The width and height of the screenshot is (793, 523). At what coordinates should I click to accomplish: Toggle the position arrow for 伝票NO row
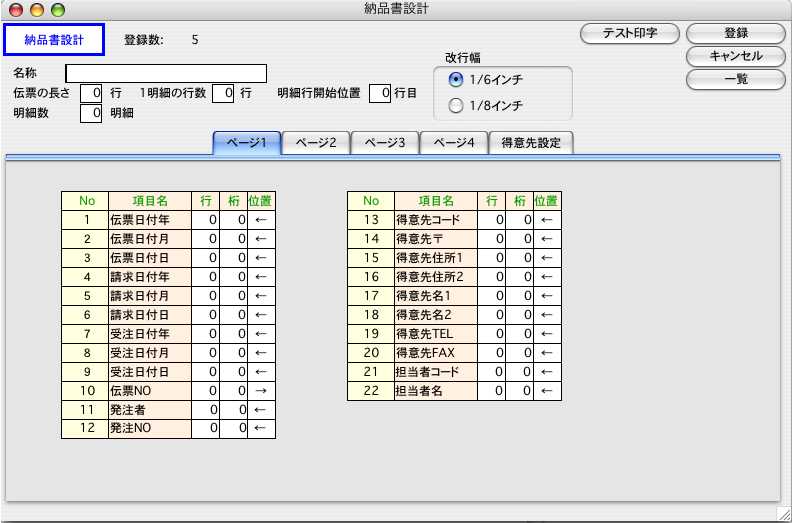[261, 391]
